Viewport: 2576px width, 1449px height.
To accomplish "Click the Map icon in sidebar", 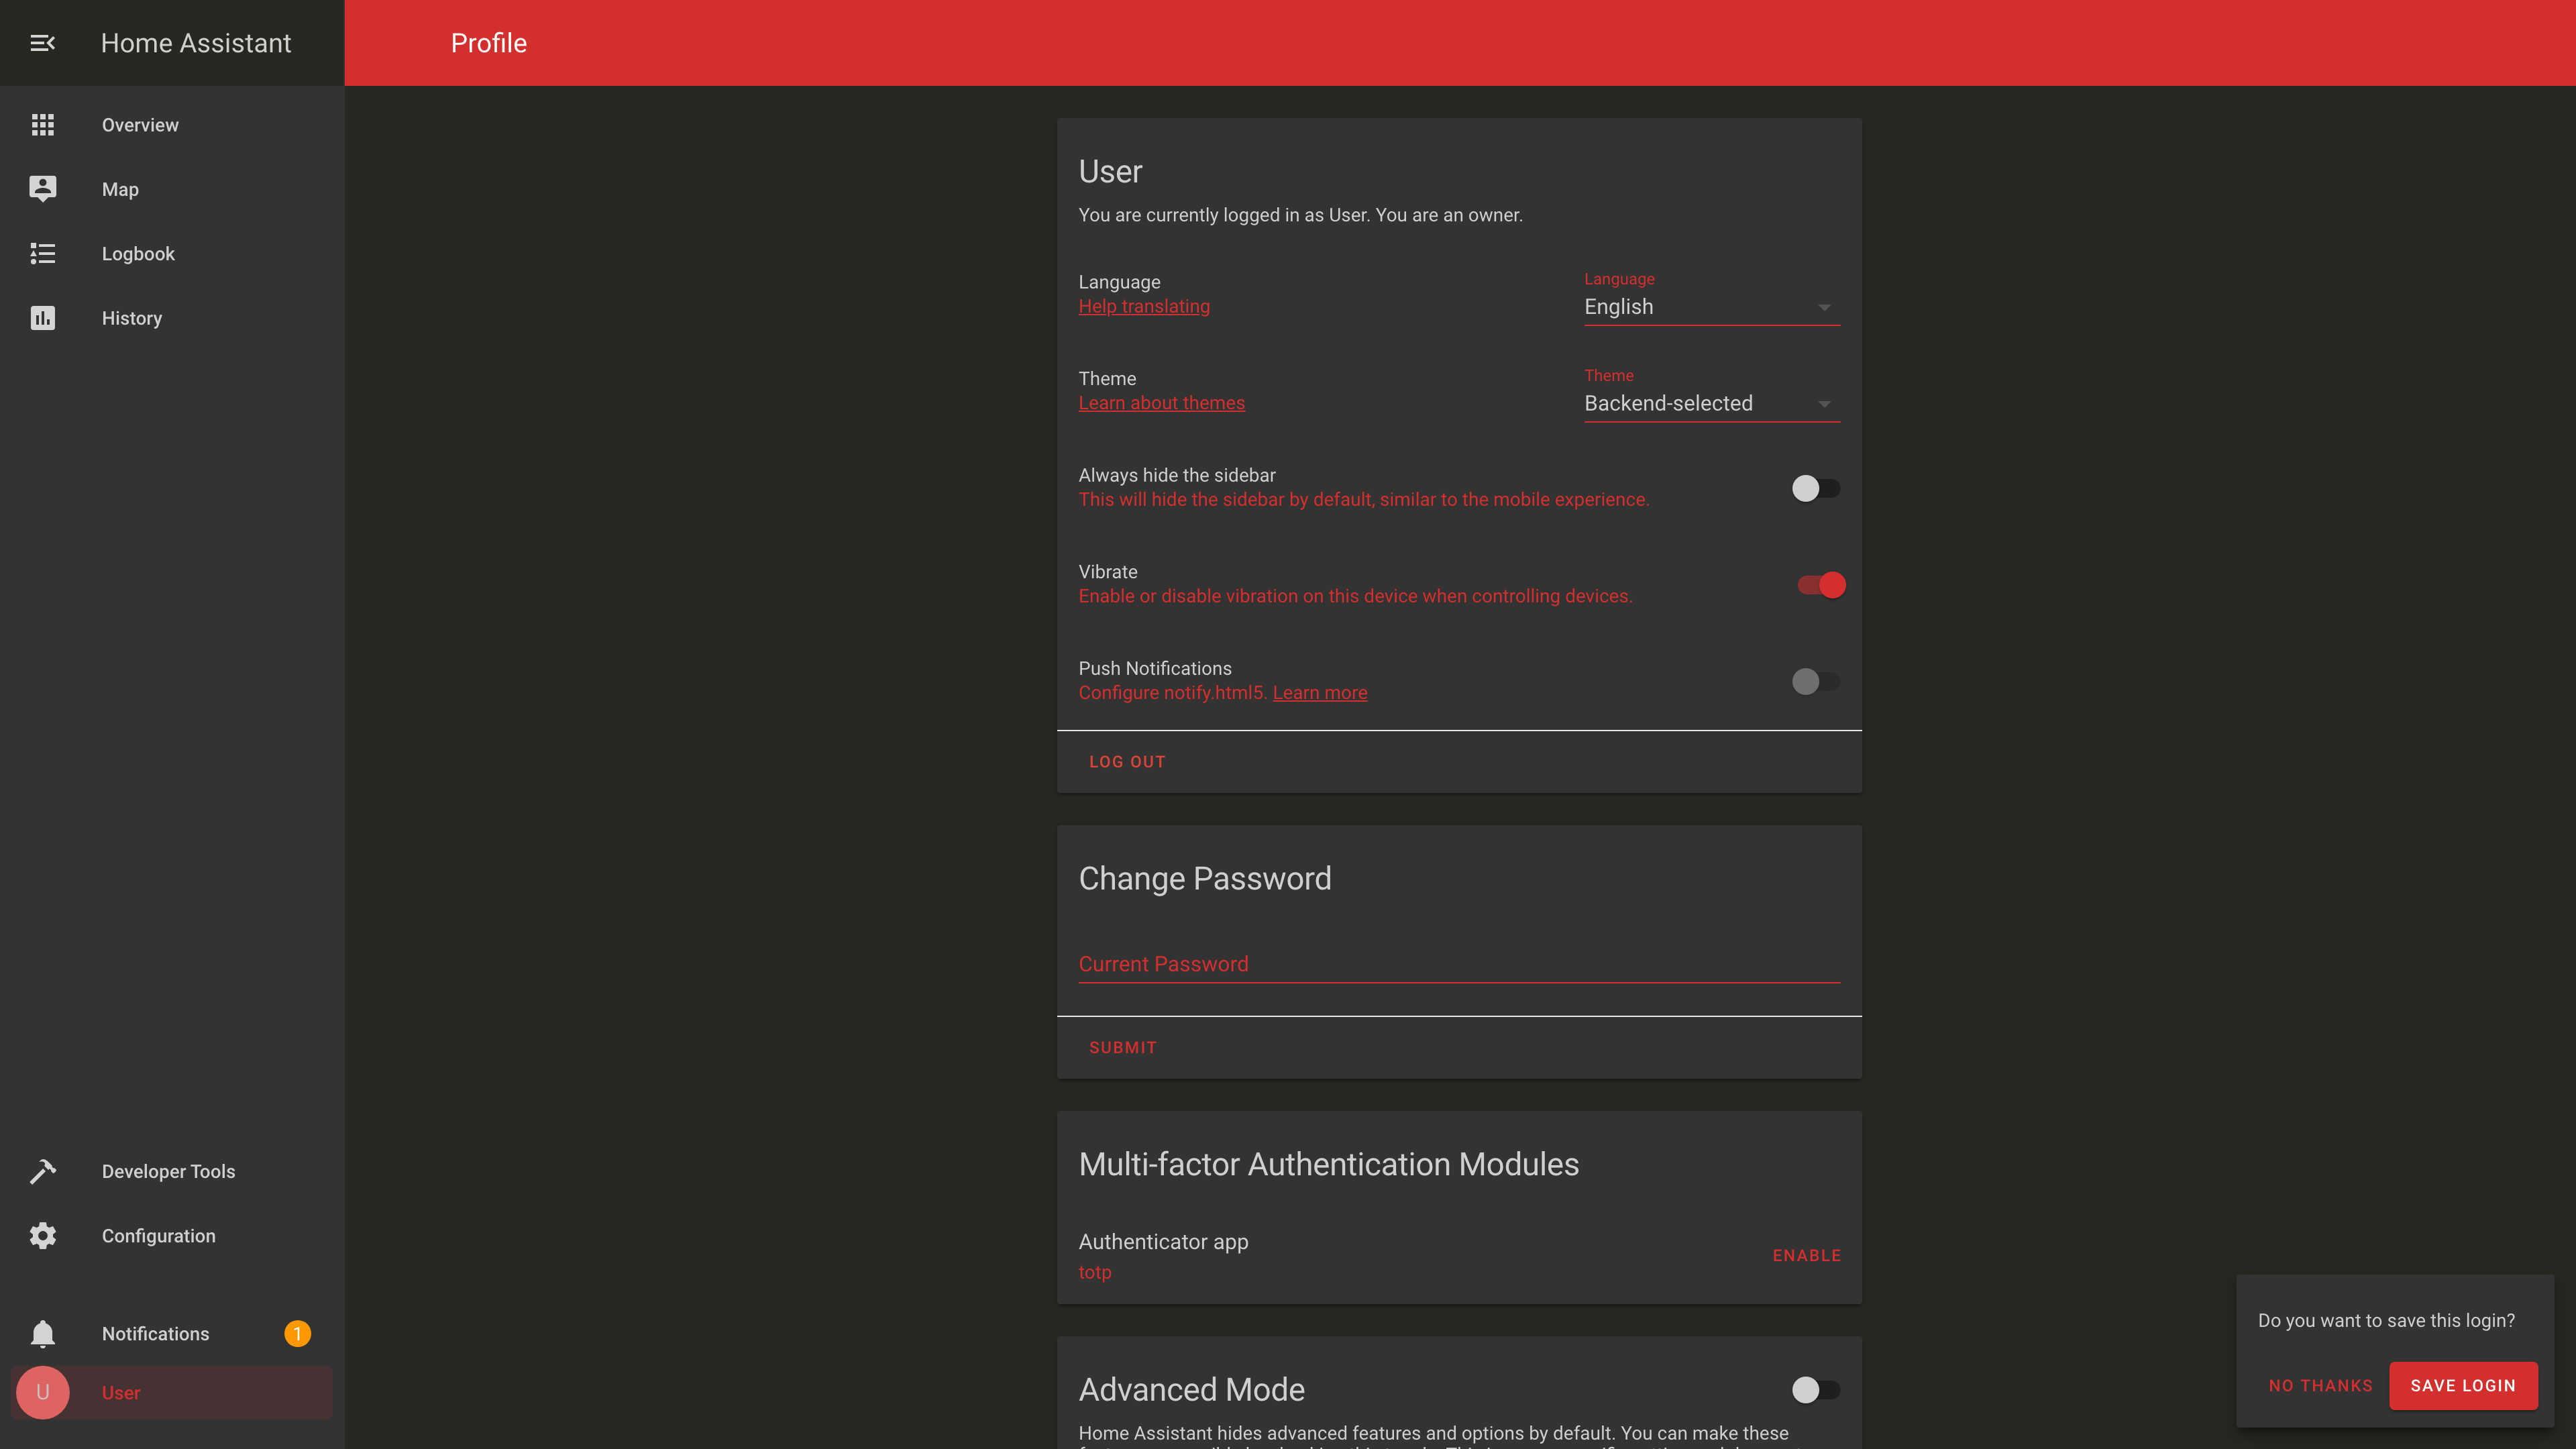I will (x=42, y=189).
